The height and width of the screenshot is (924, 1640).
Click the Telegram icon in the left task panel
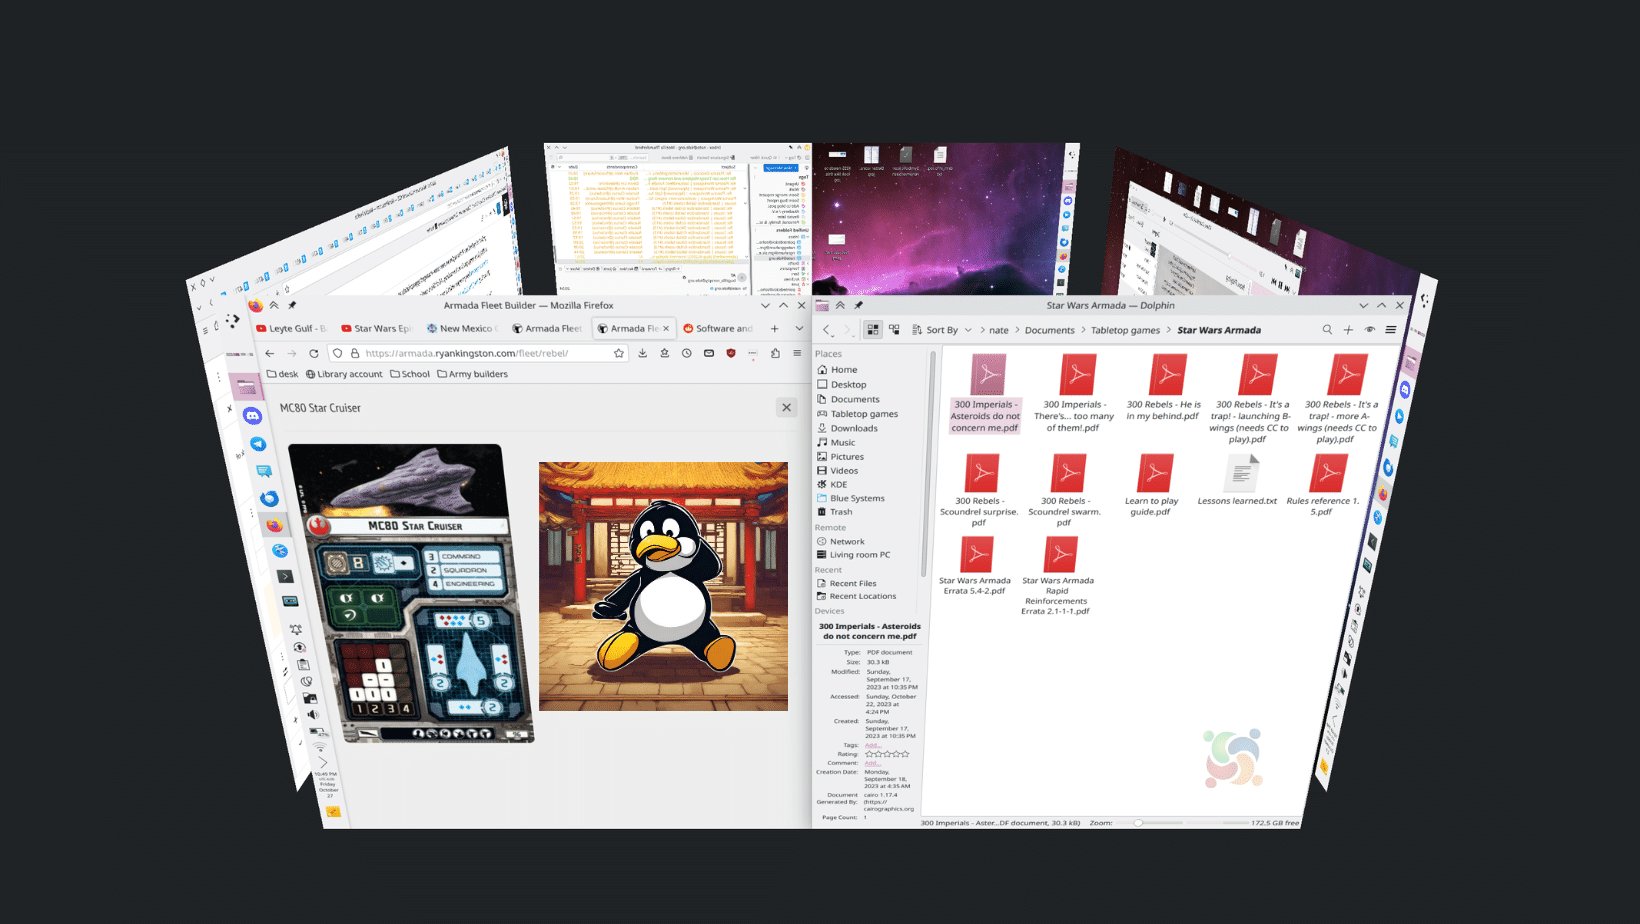click(x=259, y=443)
